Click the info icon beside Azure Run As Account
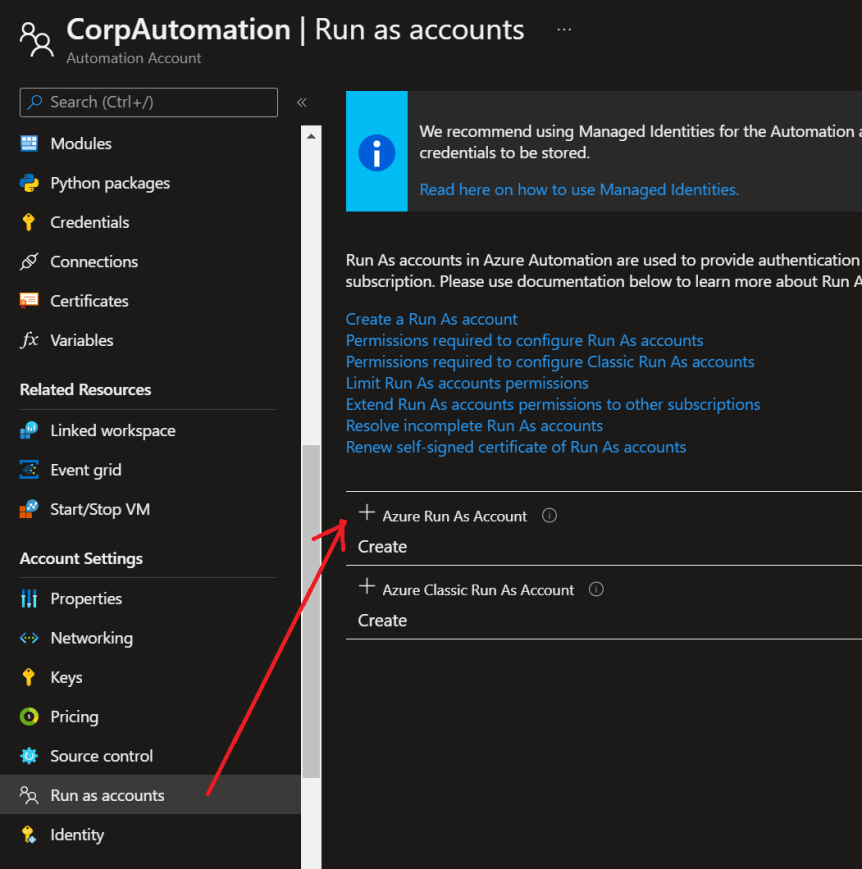This screenshot has width=862, height=869. (549, 515)
